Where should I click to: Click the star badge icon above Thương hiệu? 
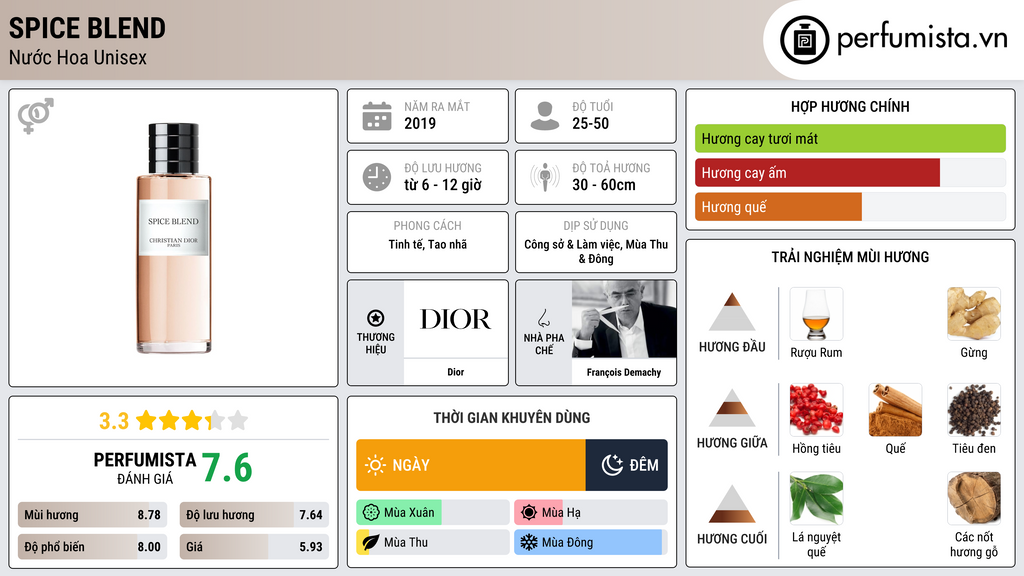375,318
